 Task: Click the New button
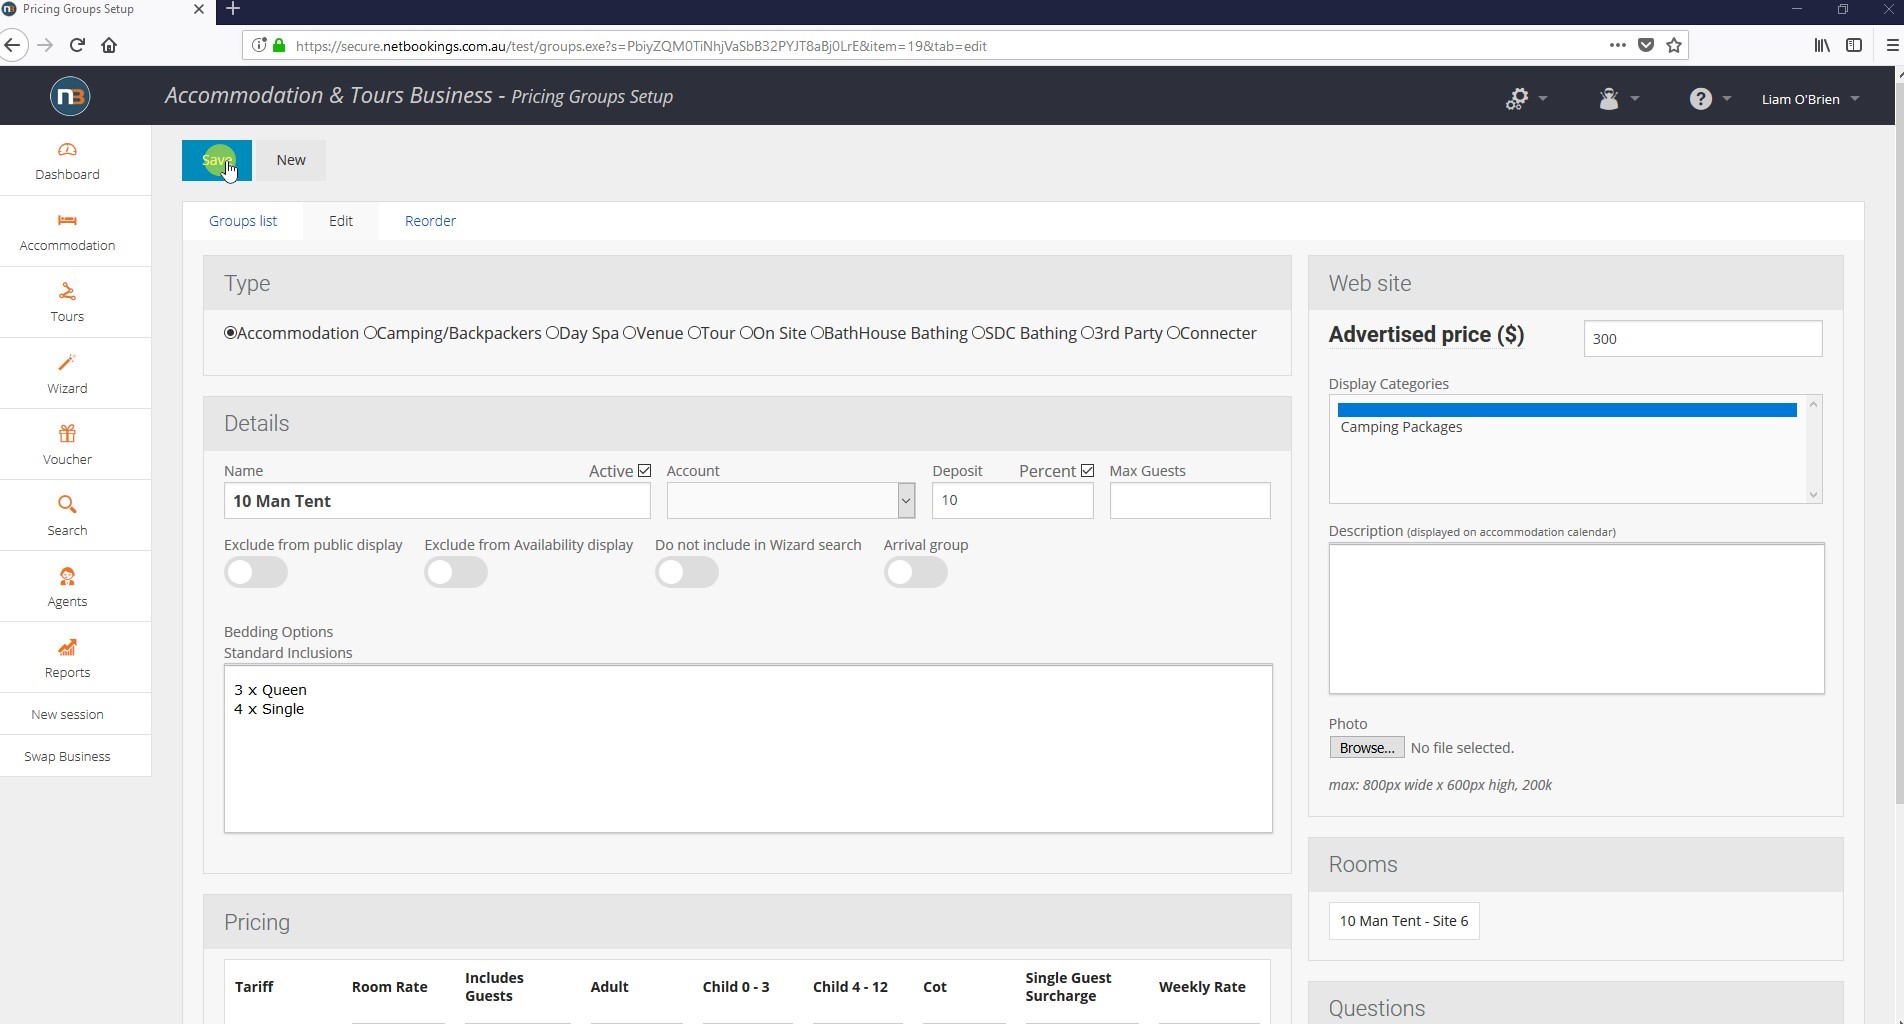pos(291,160)
